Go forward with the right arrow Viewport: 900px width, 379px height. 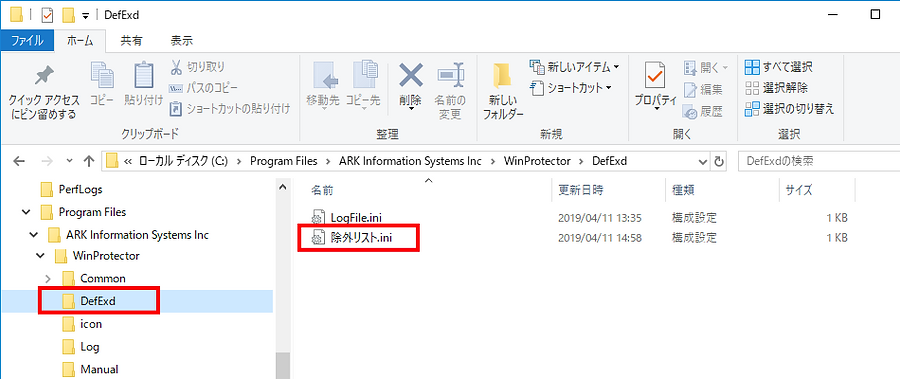(48, 161)
